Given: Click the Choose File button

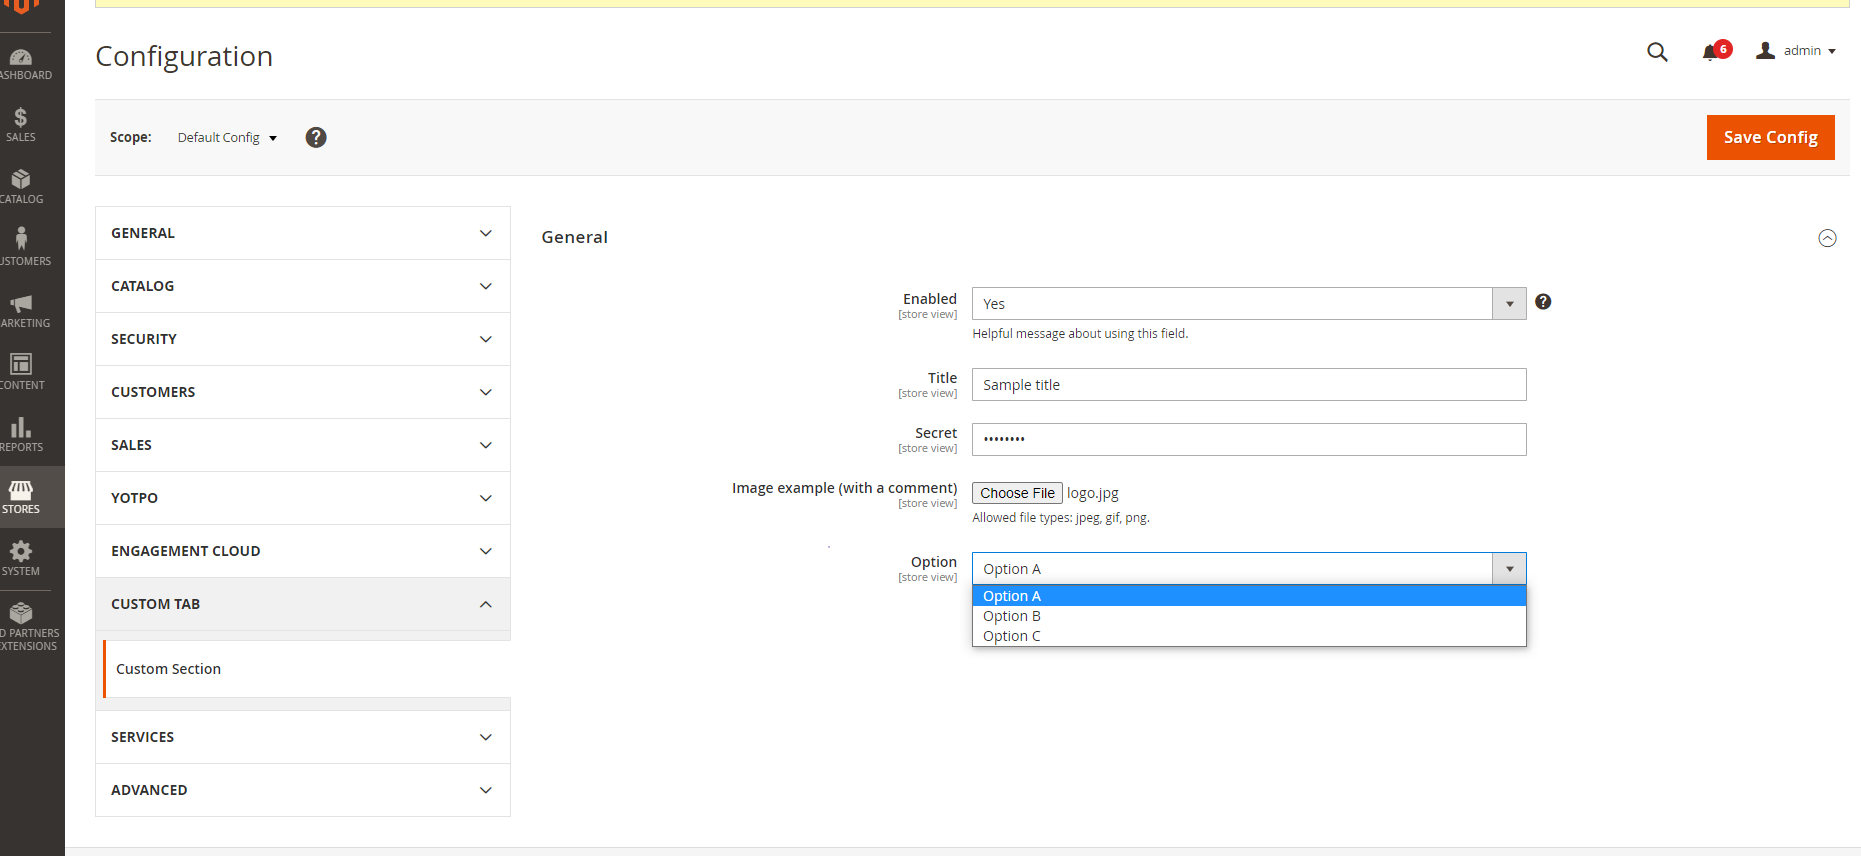Looking at the screenshot, I should coord(1017,493).
